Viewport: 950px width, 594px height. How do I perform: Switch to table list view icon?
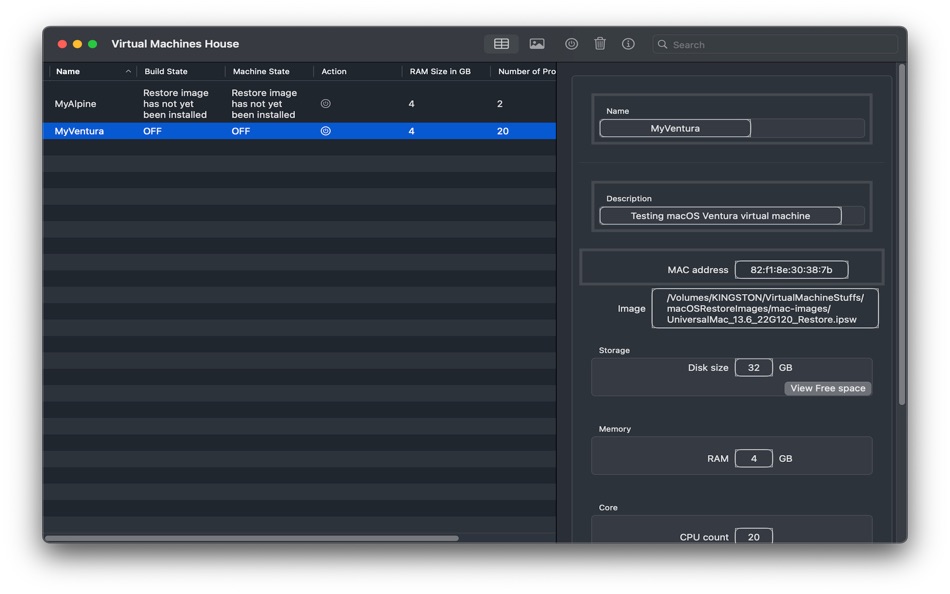pos(501,44)
